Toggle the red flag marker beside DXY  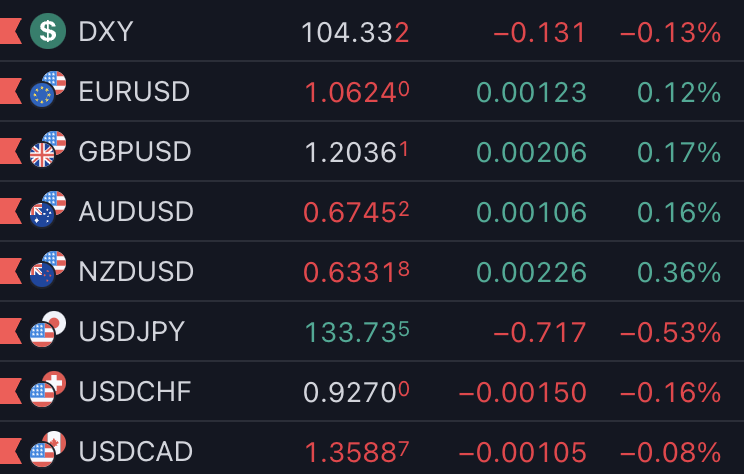(x=10, y=31)
